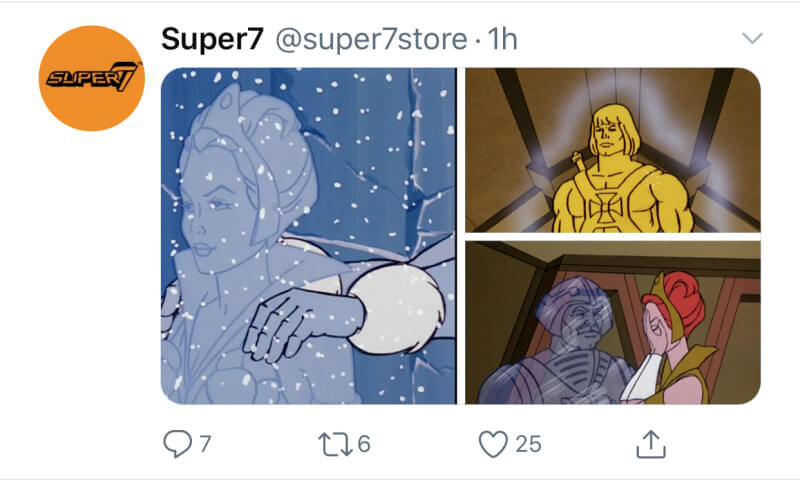Click the like count 25

click(x=528, y=444)
